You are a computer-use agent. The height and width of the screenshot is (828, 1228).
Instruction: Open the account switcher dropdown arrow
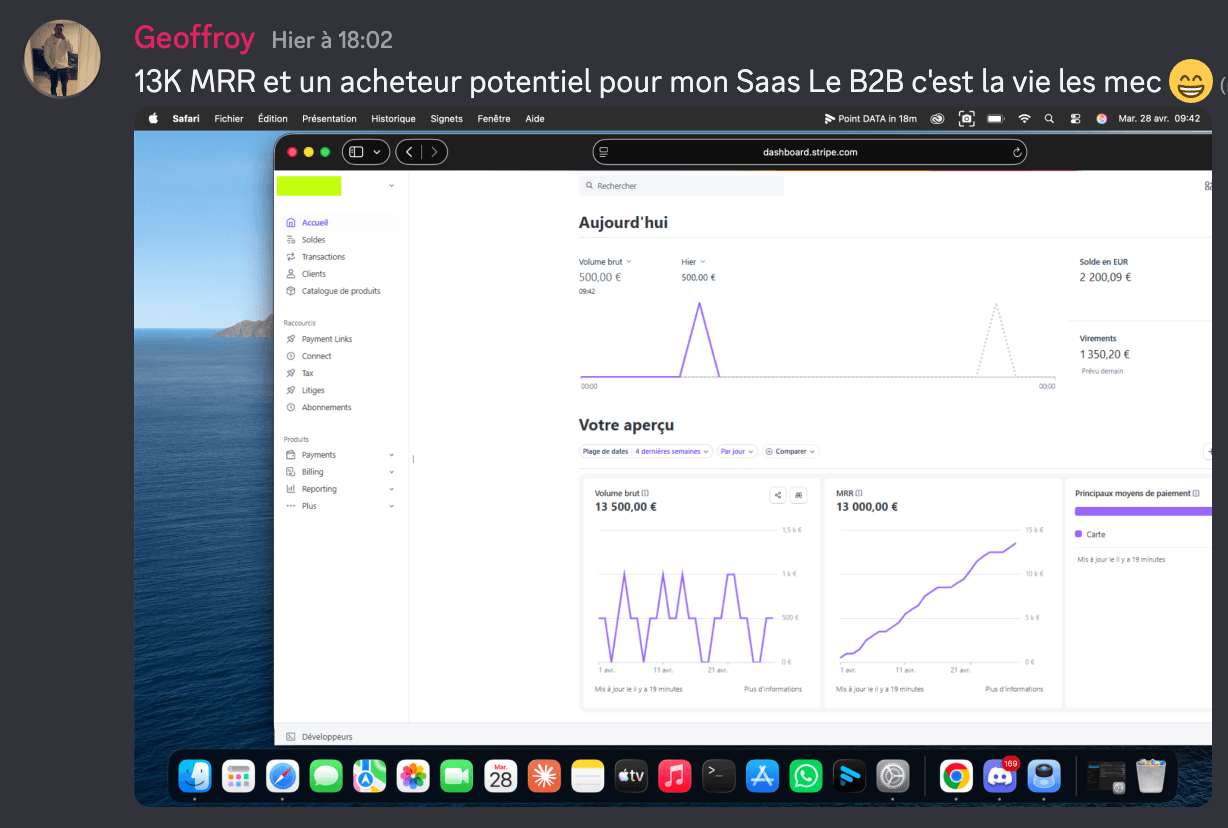(391, 186)
